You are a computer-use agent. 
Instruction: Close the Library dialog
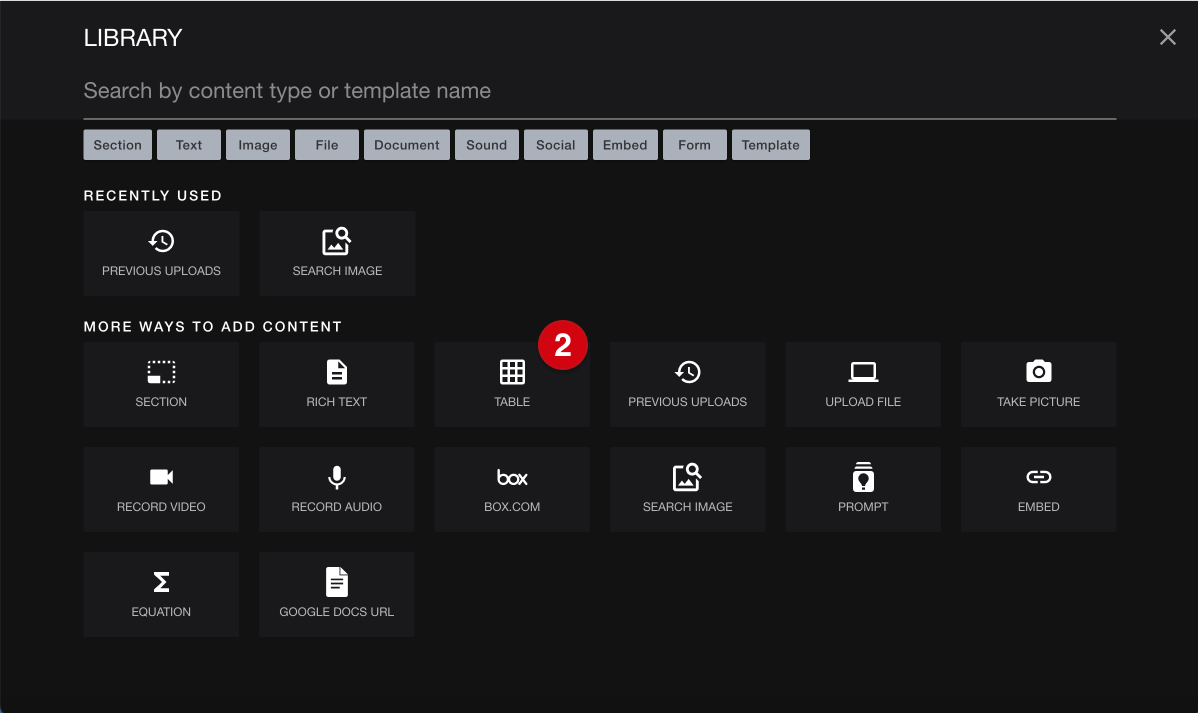1167,37
